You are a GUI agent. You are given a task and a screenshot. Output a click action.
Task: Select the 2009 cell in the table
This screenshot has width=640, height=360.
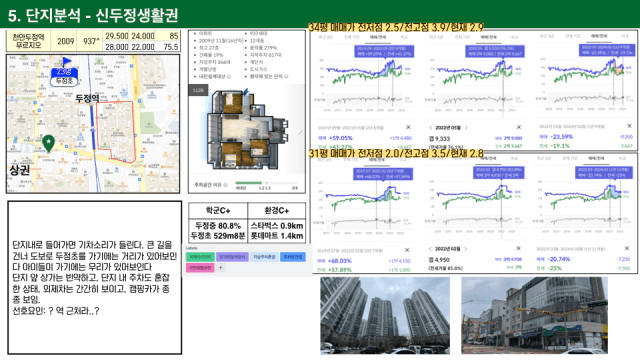coord(65,41)
